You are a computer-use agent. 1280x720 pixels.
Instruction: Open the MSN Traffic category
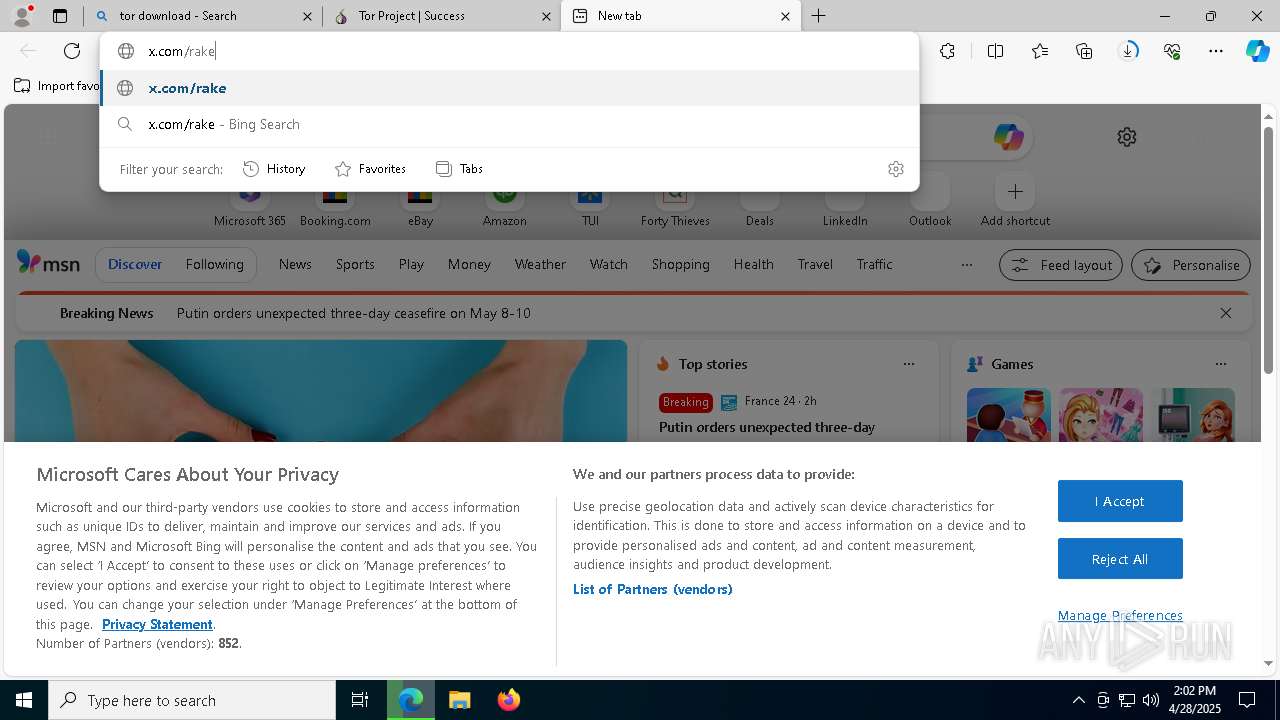874,264
